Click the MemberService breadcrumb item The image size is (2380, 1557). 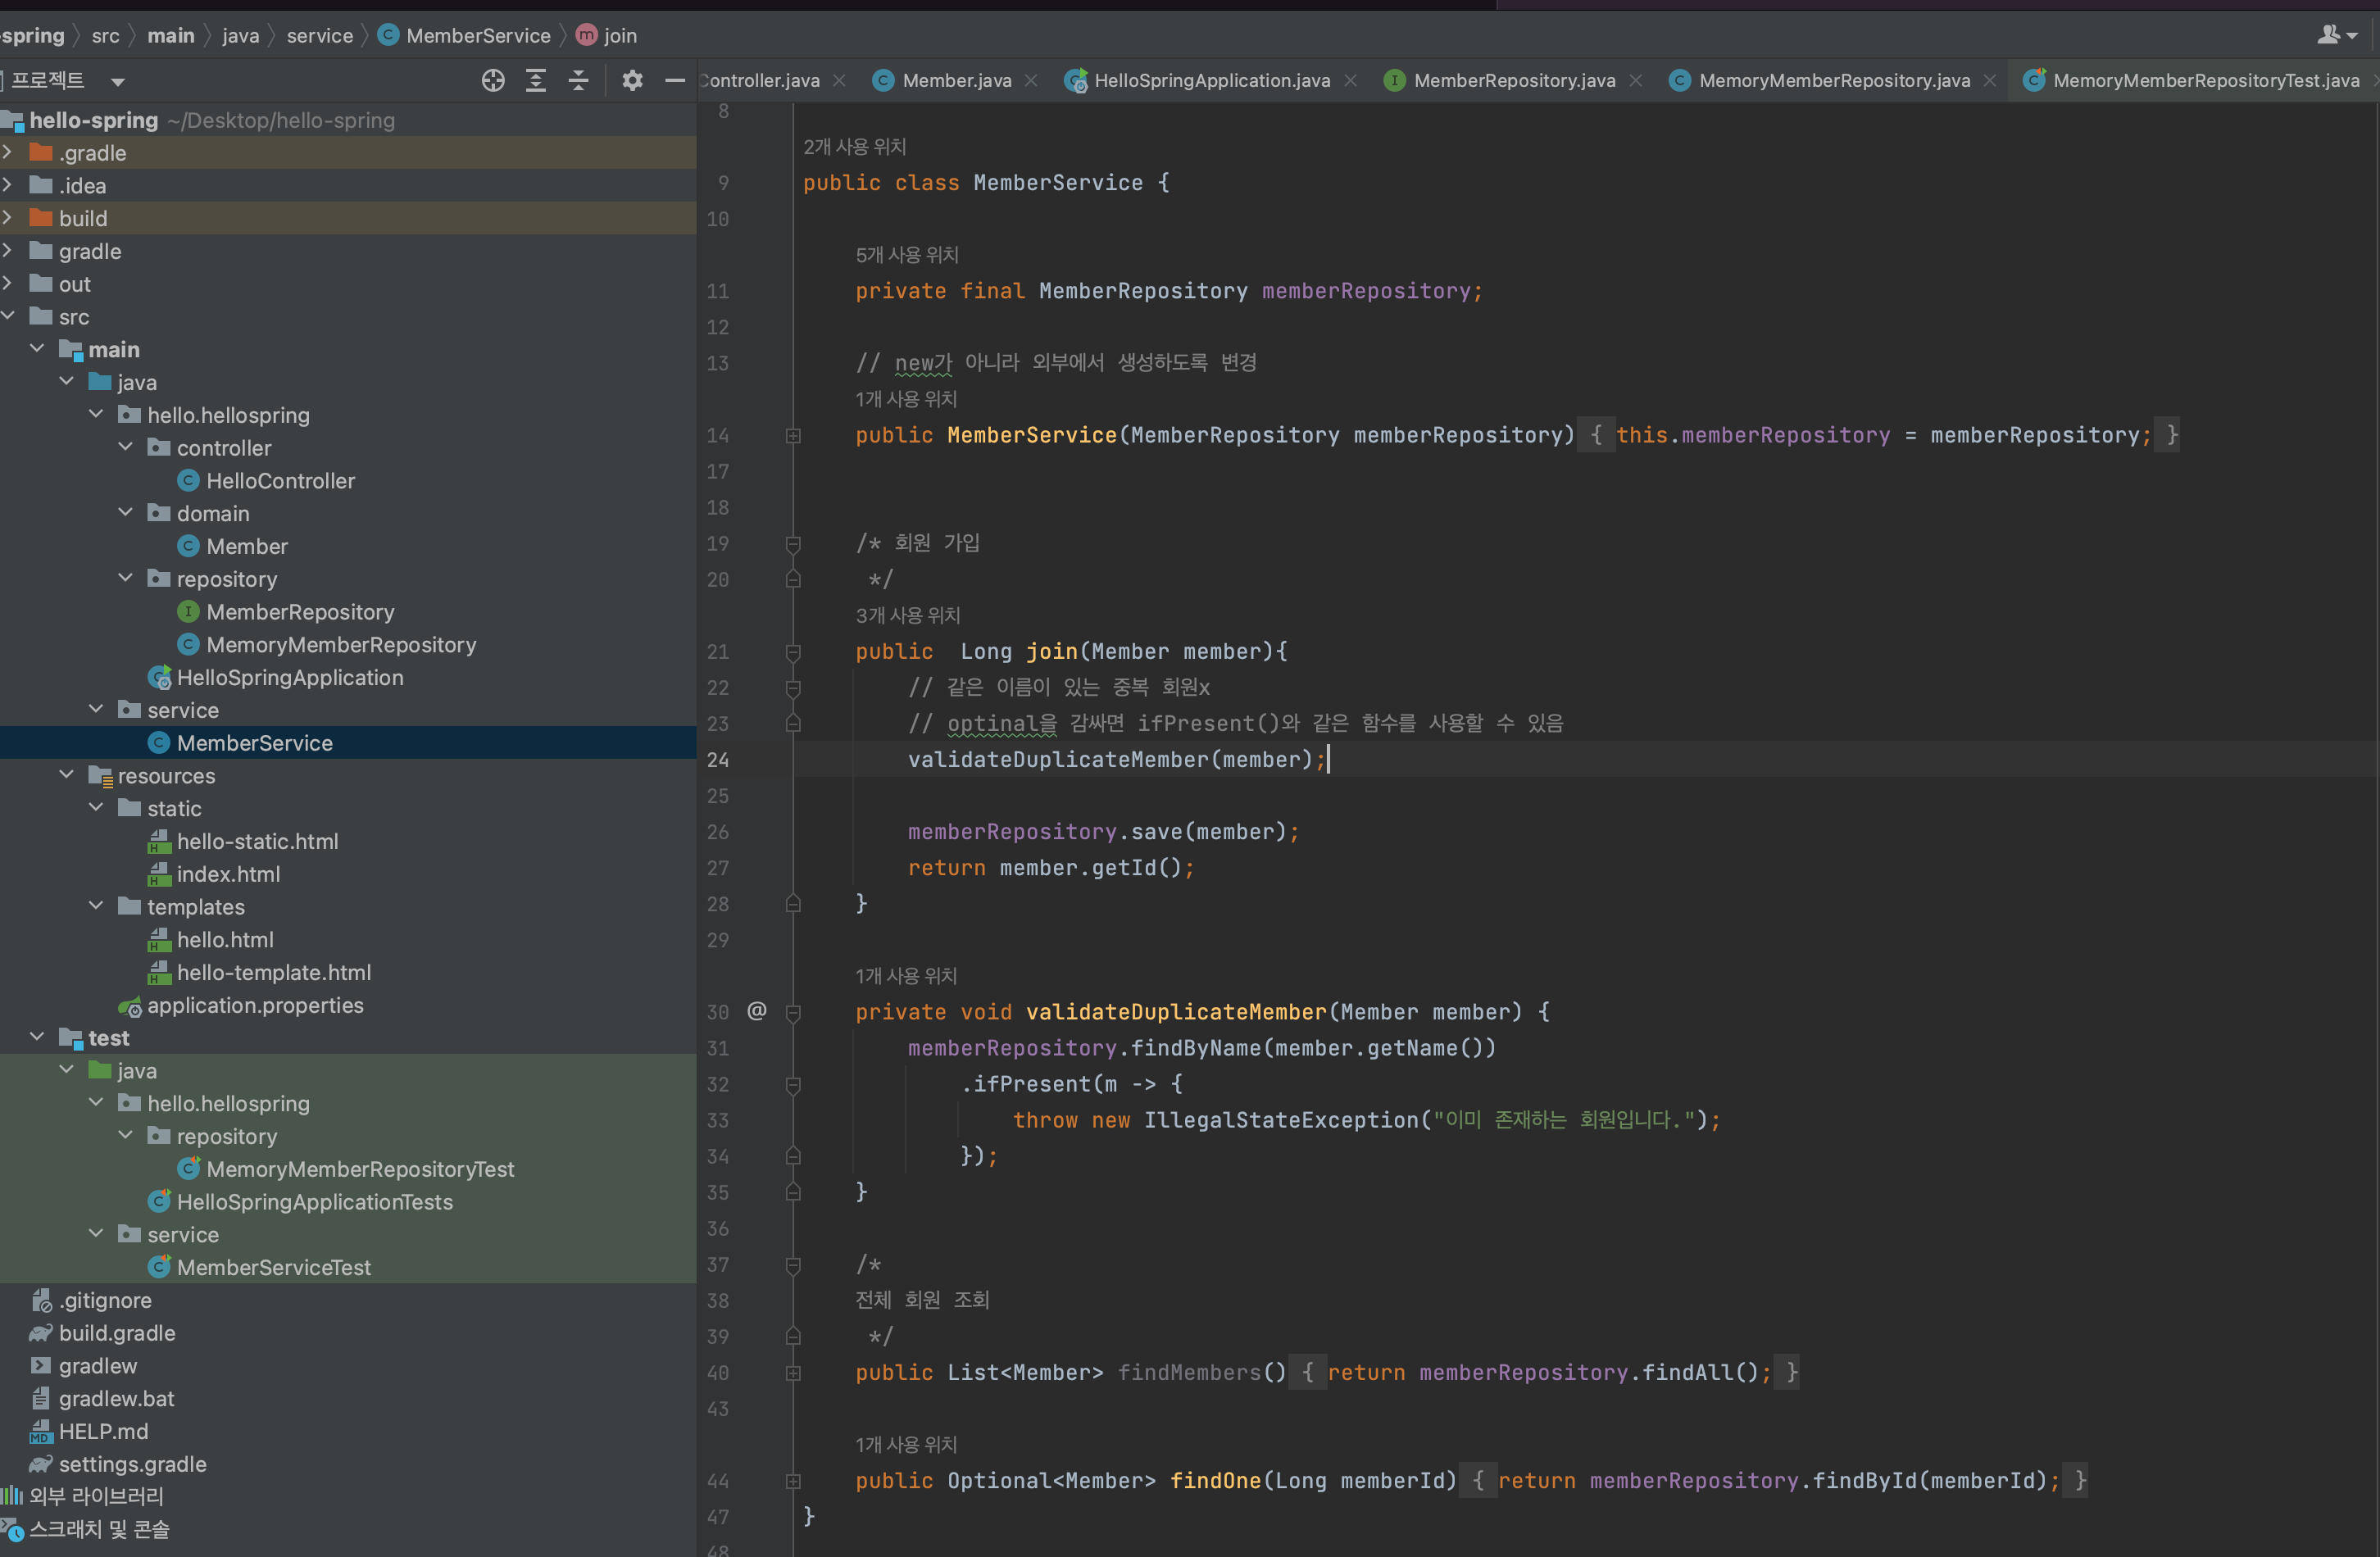(x=477, y=36)
